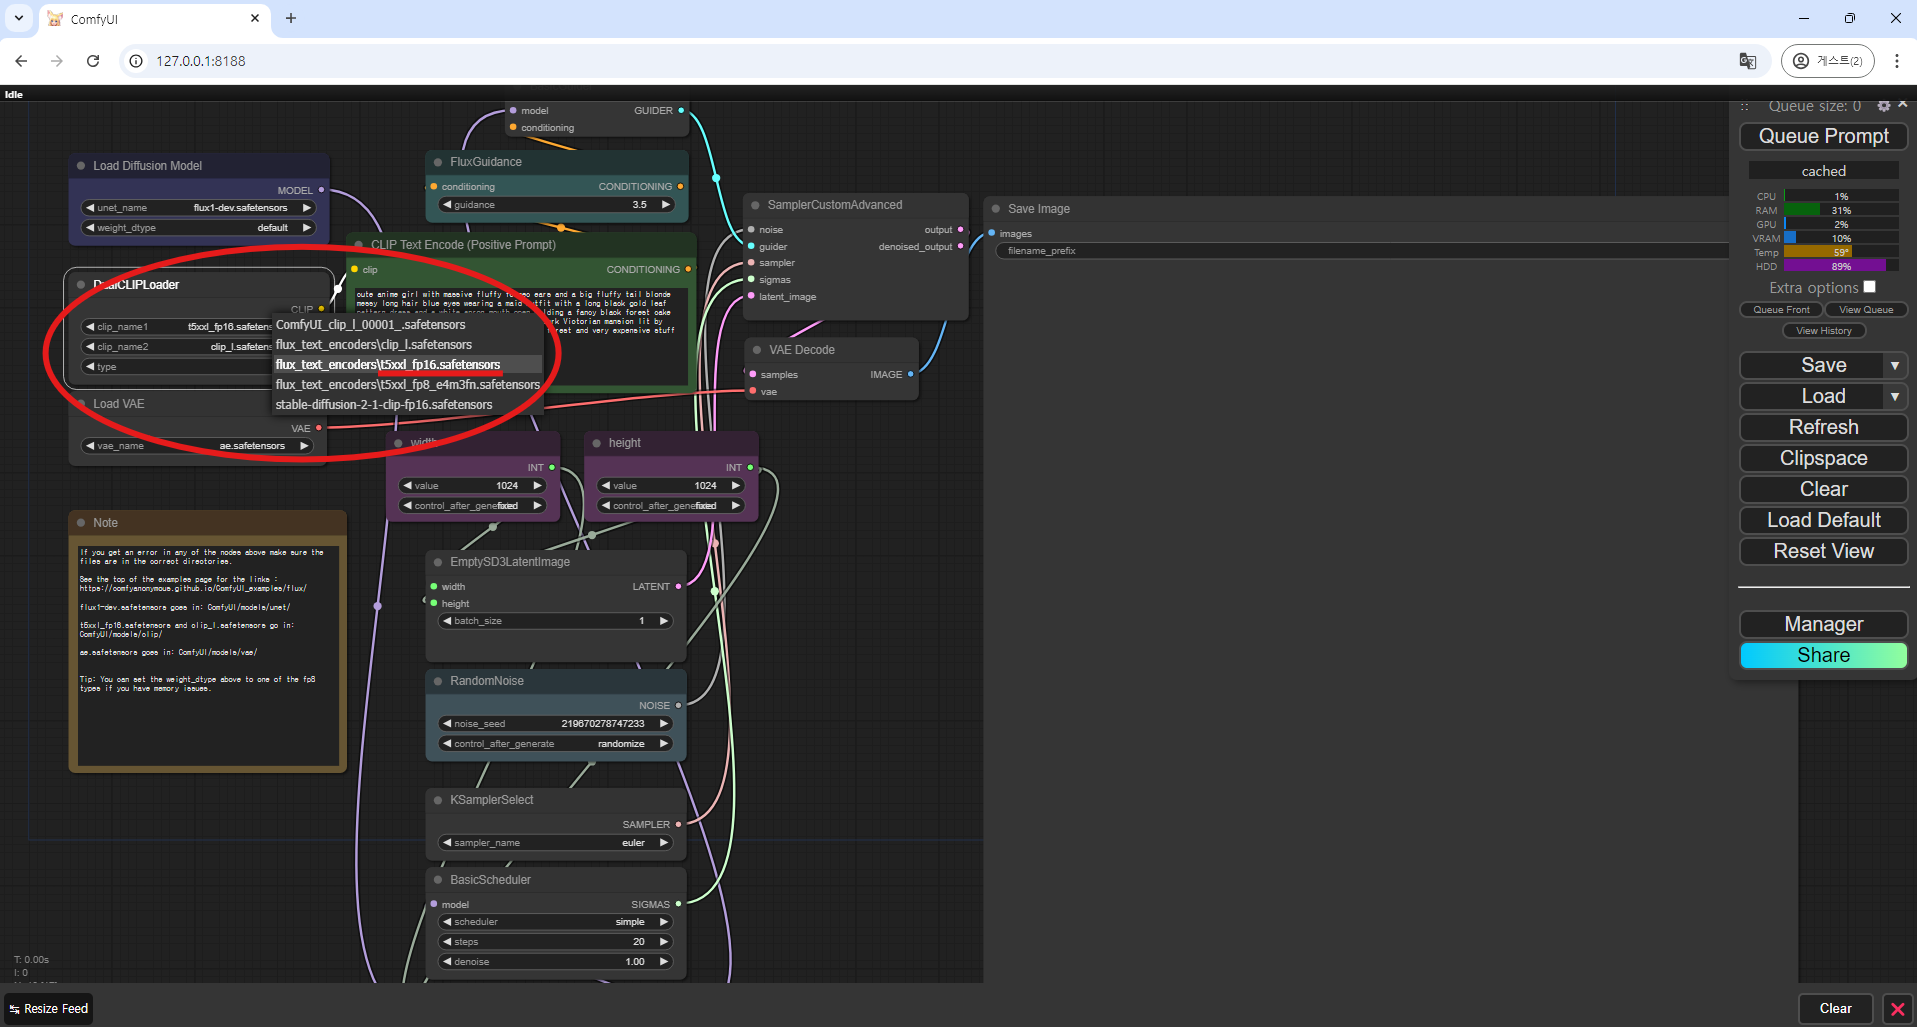
Task: Click the browser address bar URL
Action: [201, 61]
